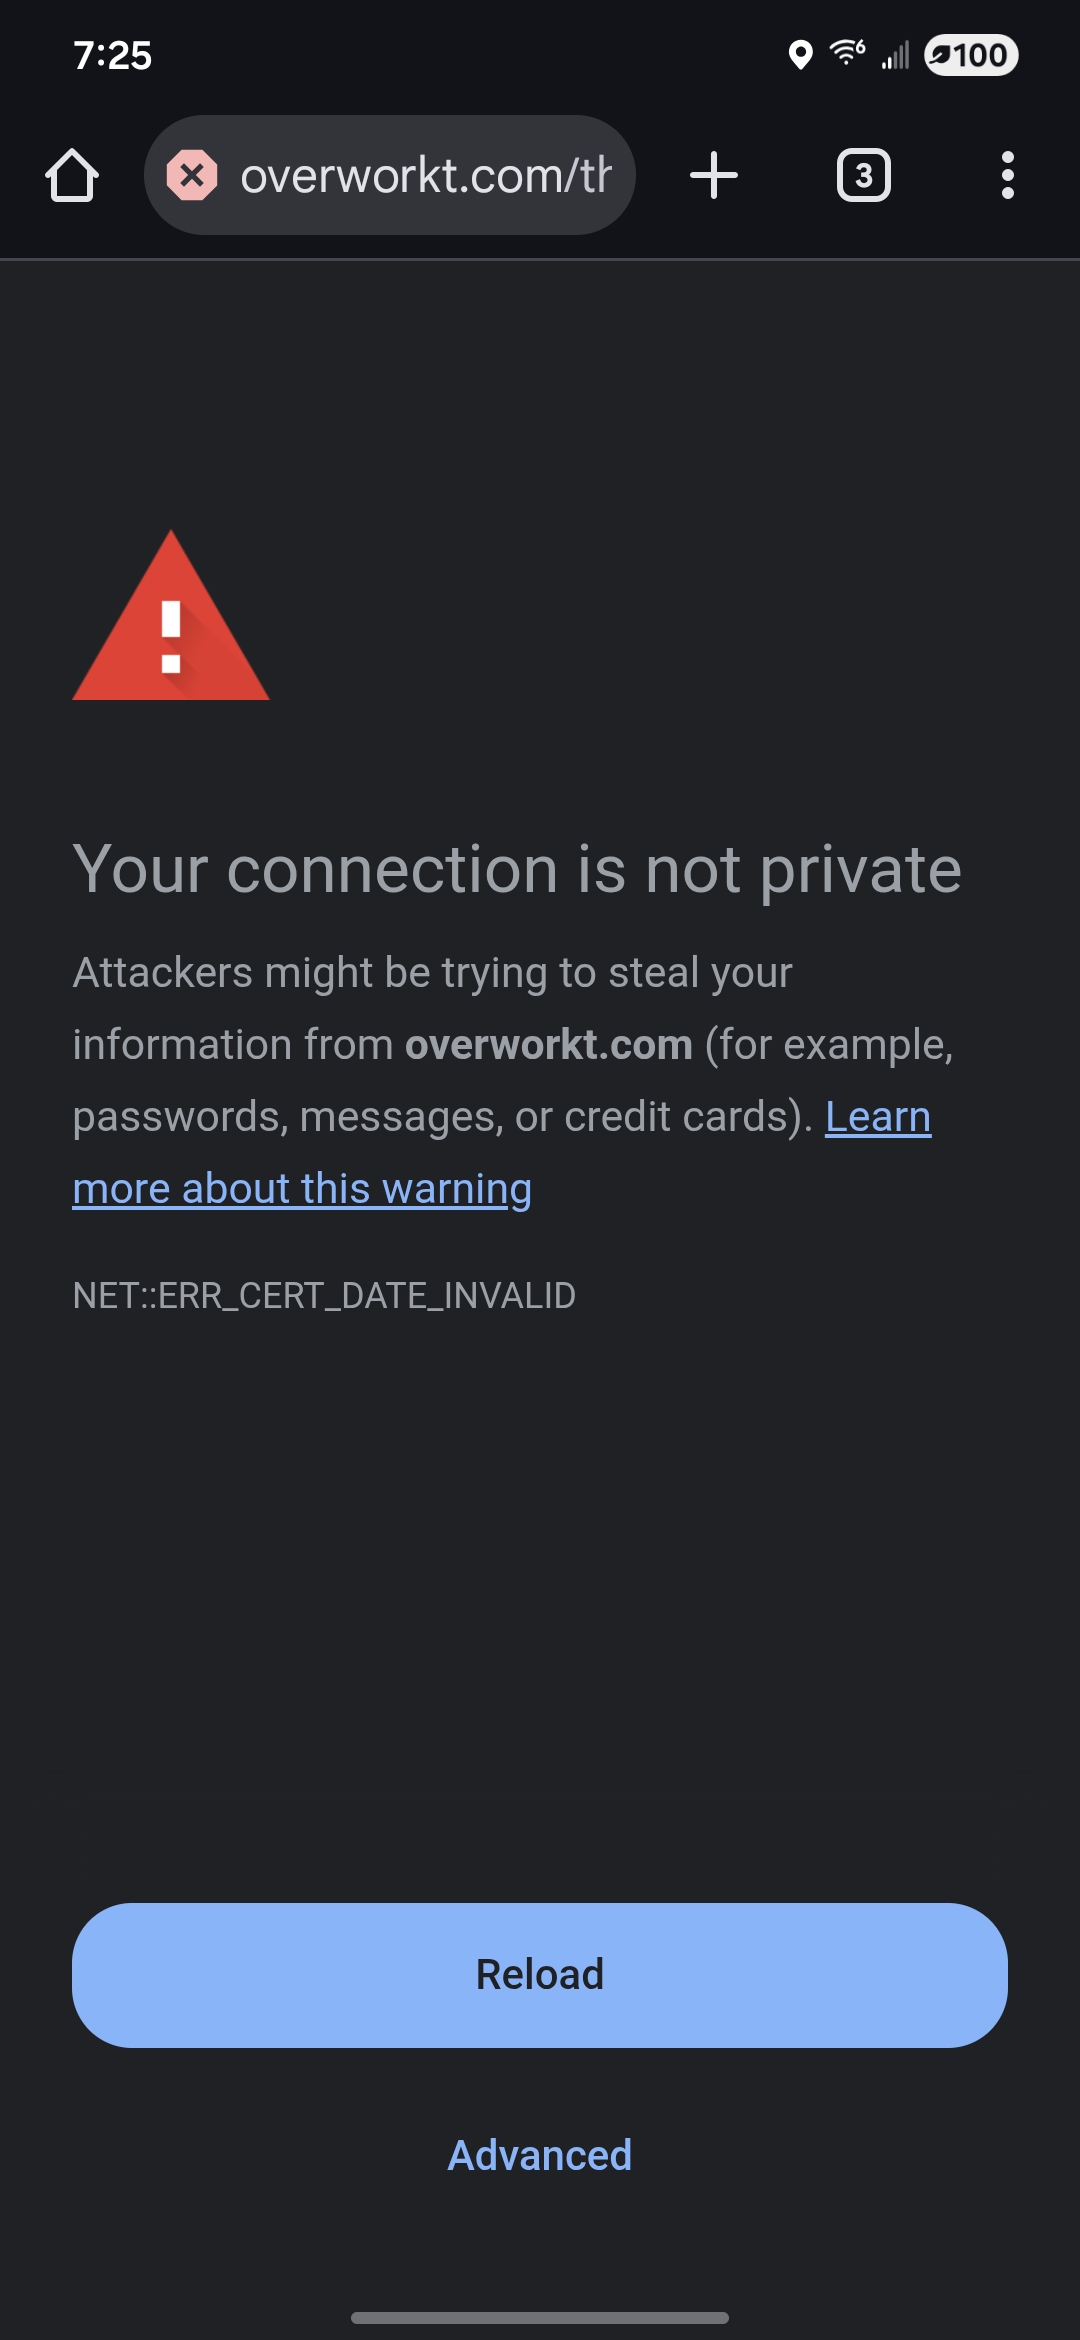
Task: Tap the bold overworkt.com domain in the warning
Action: click(x=548, y=1045)
